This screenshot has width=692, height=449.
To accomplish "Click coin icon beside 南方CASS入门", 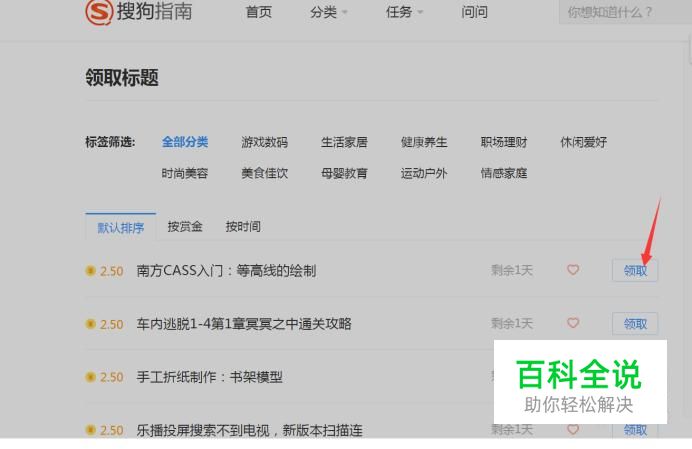I will 90,270.
